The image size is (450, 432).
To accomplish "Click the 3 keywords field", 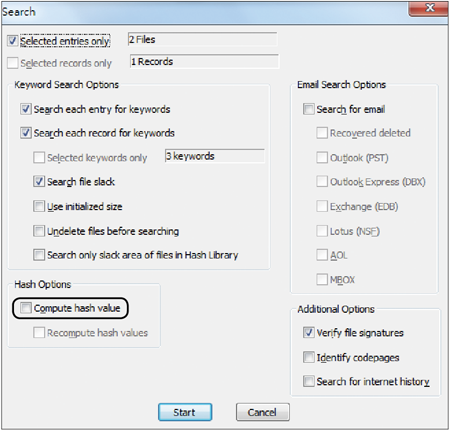I will (x=215, y=156).
